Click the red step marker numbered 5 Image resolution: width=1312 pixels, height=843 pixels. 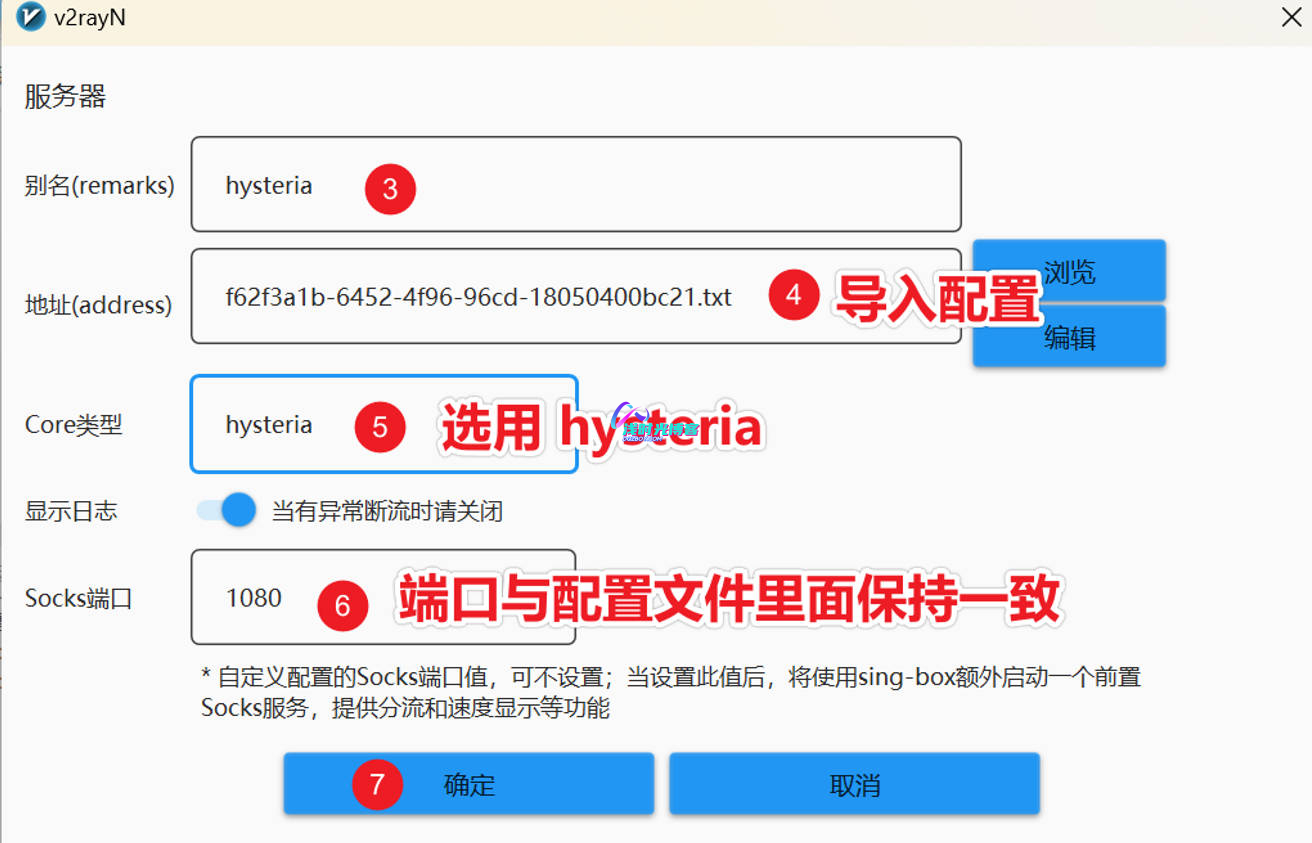tap(380, 427)
